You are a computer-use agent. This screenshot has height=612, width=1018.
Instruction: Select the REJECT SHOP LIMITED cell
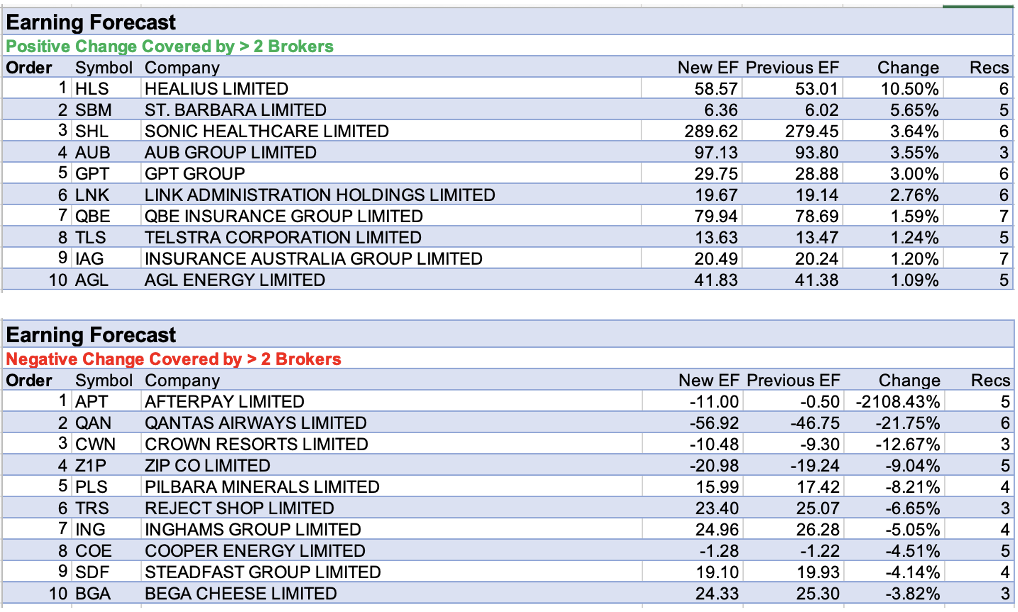click(239, 508)
